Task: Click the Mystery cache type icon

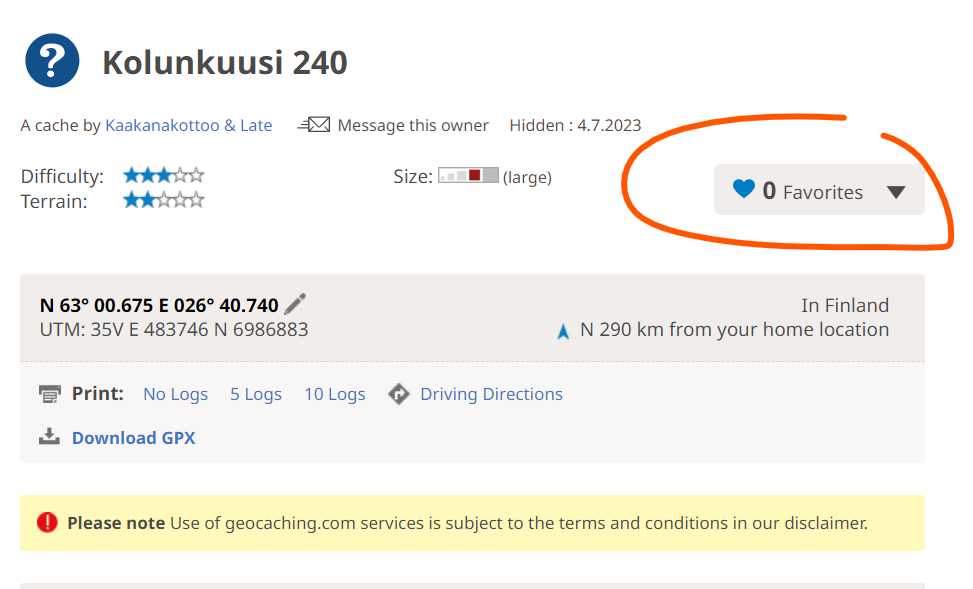Action: [x=50, y=59]
